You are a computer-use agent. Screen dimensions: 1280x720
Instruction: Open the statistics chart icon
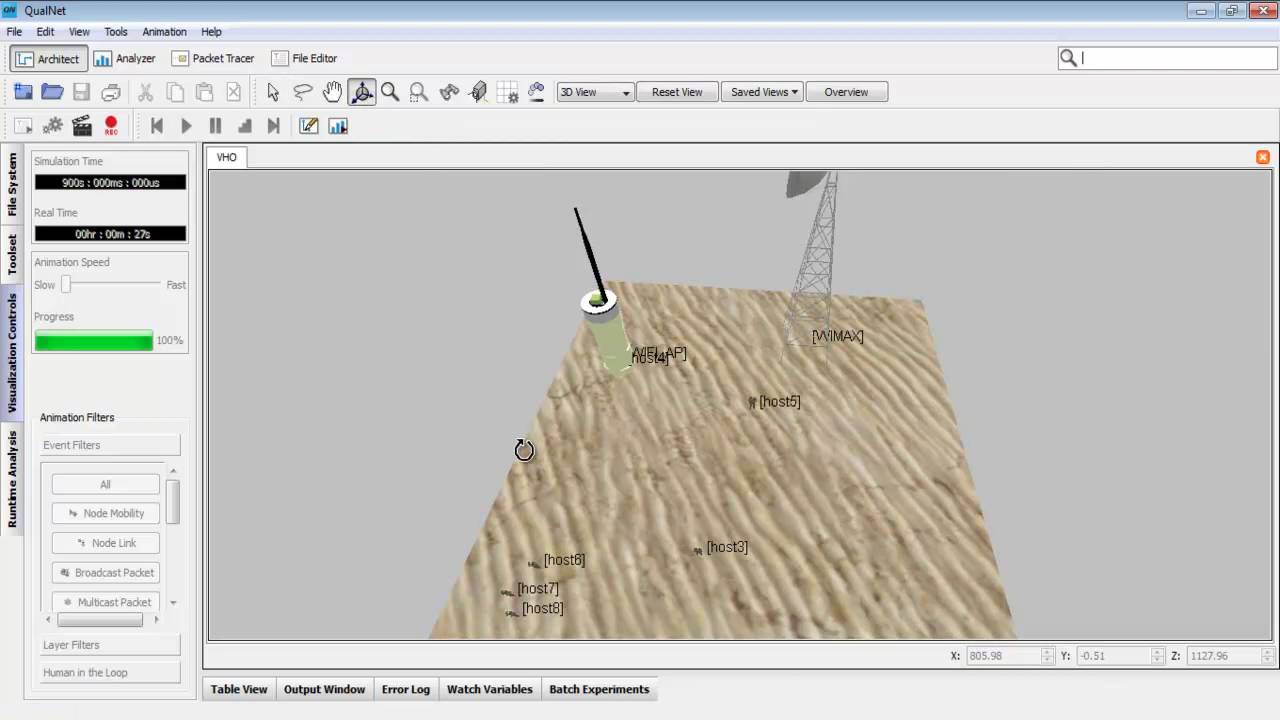338,126
